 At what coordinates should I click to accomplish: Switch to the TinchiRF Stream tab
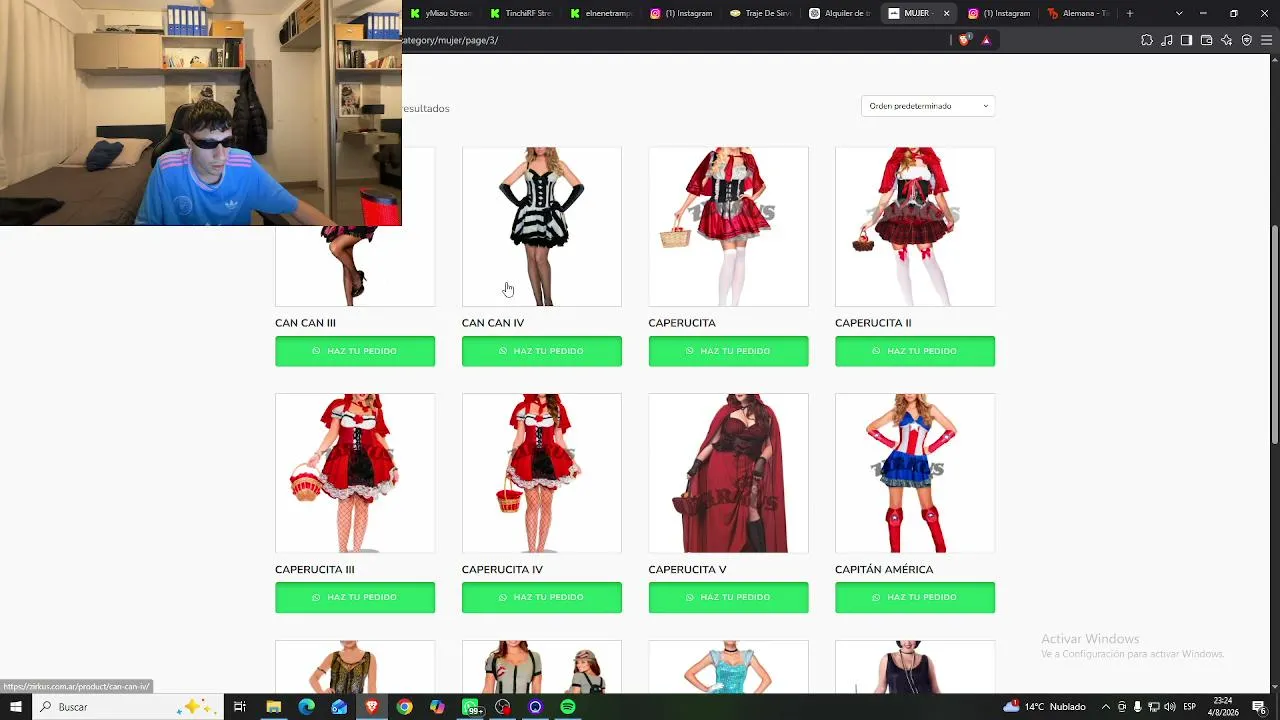pos(521,13)
